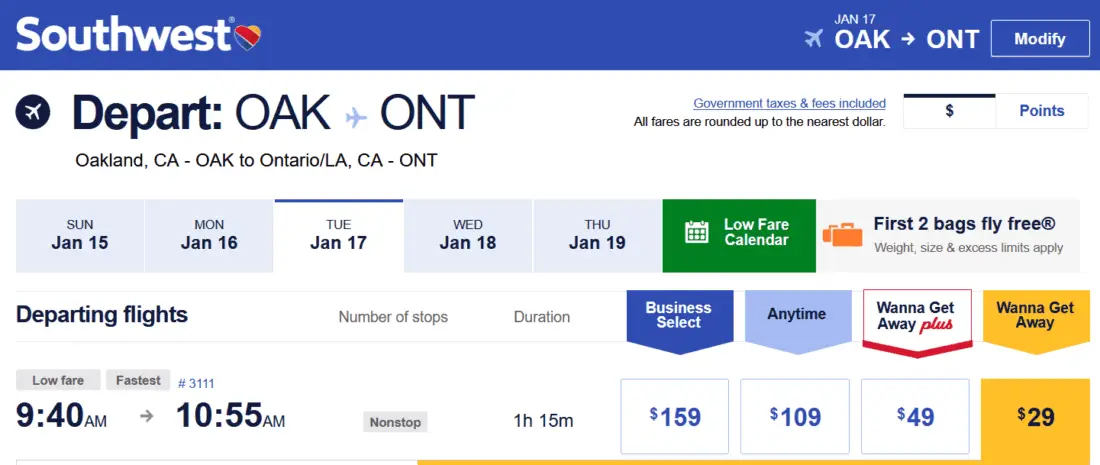Click the round airplane icon beside Depart

(x=33, y=112)
